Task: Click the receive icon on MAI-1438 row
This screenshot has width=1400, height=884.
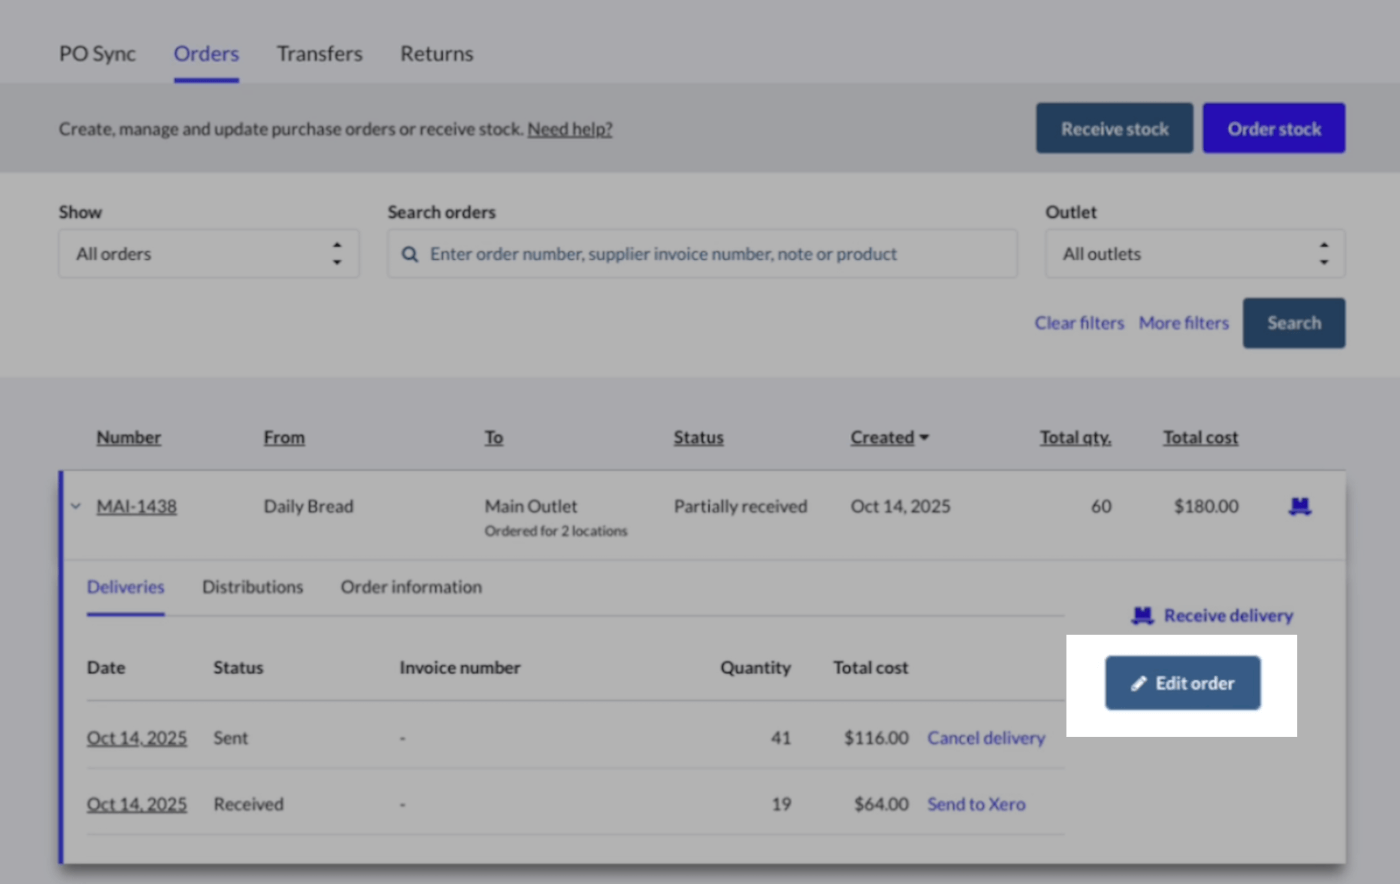Action: tap(1299, 507)
